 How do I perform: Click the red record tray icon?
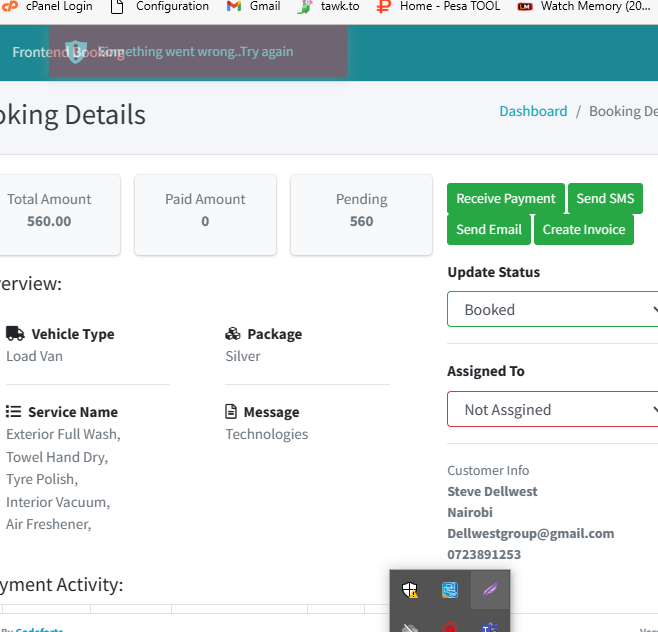coord(450,627)
